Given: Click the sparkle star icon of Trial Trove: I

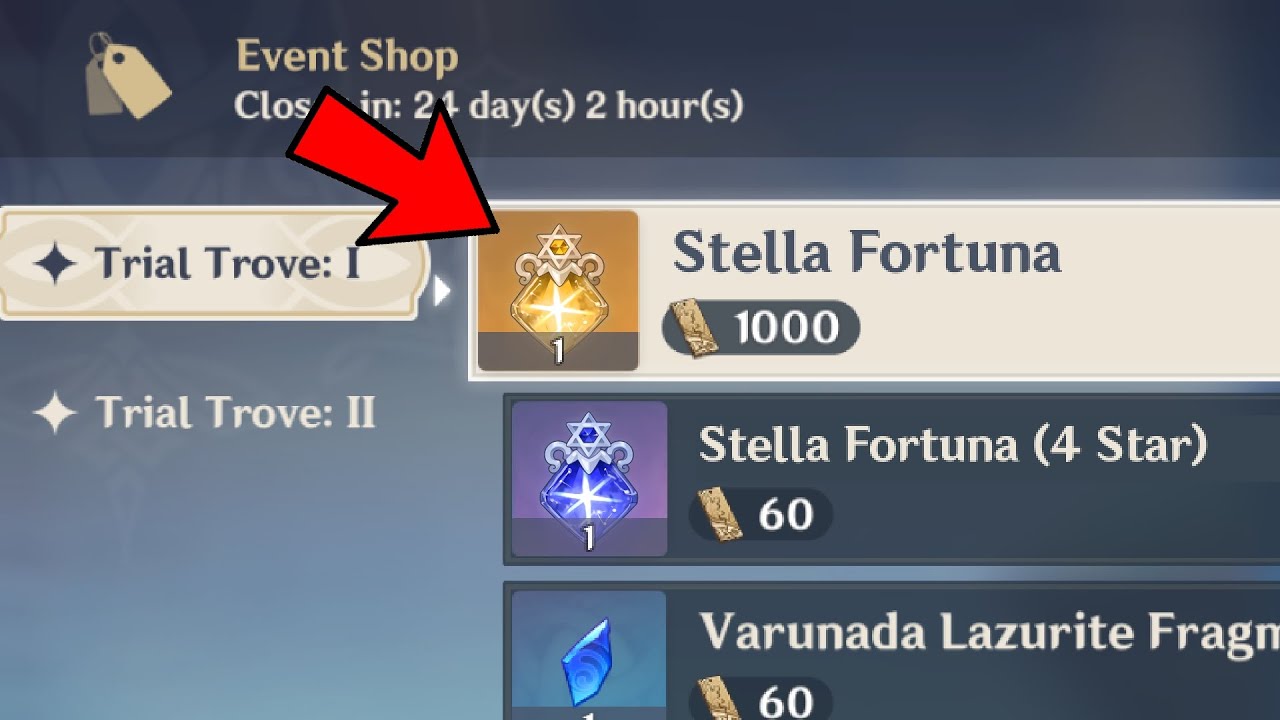Looking at the screenshot, I should coord(54,264).
